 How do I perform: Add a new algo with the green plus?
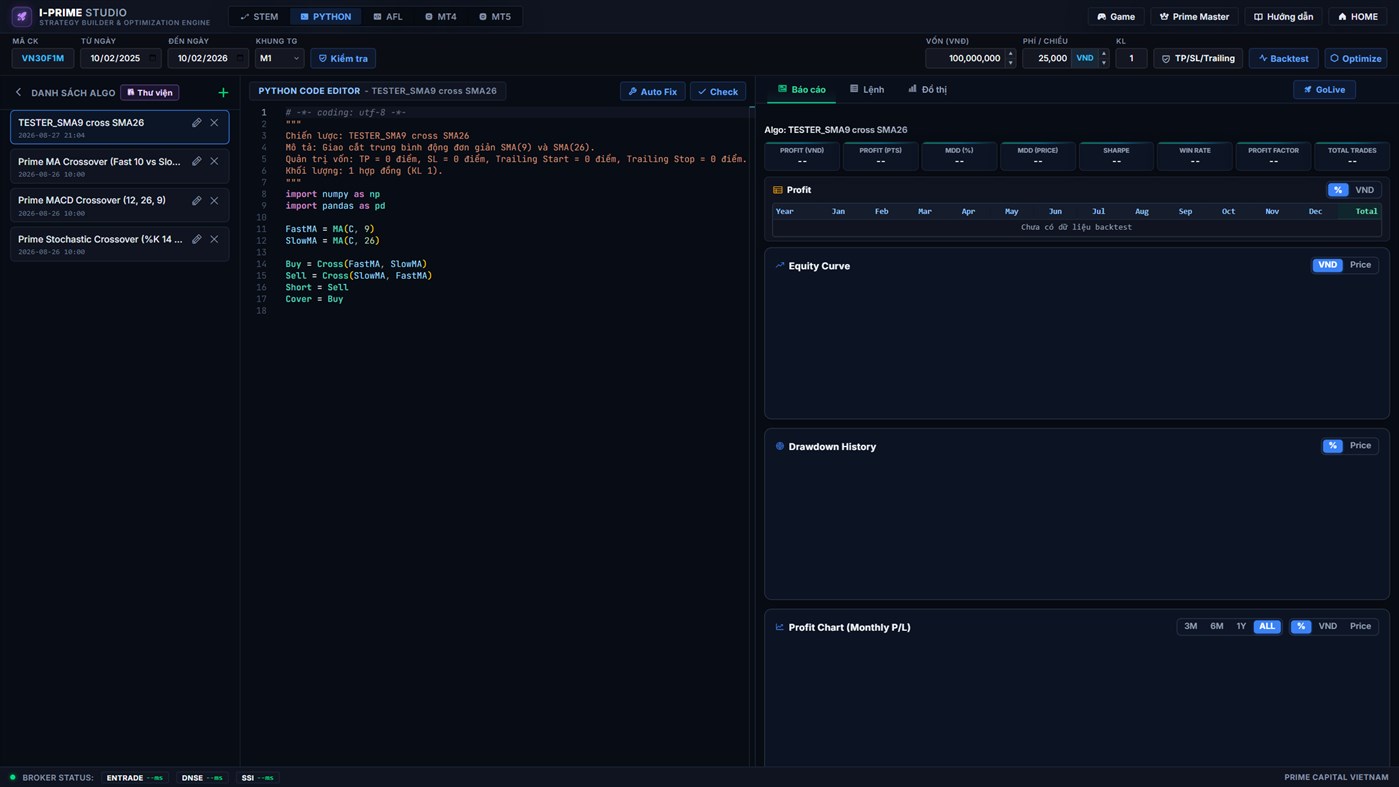tap(223, 92)
